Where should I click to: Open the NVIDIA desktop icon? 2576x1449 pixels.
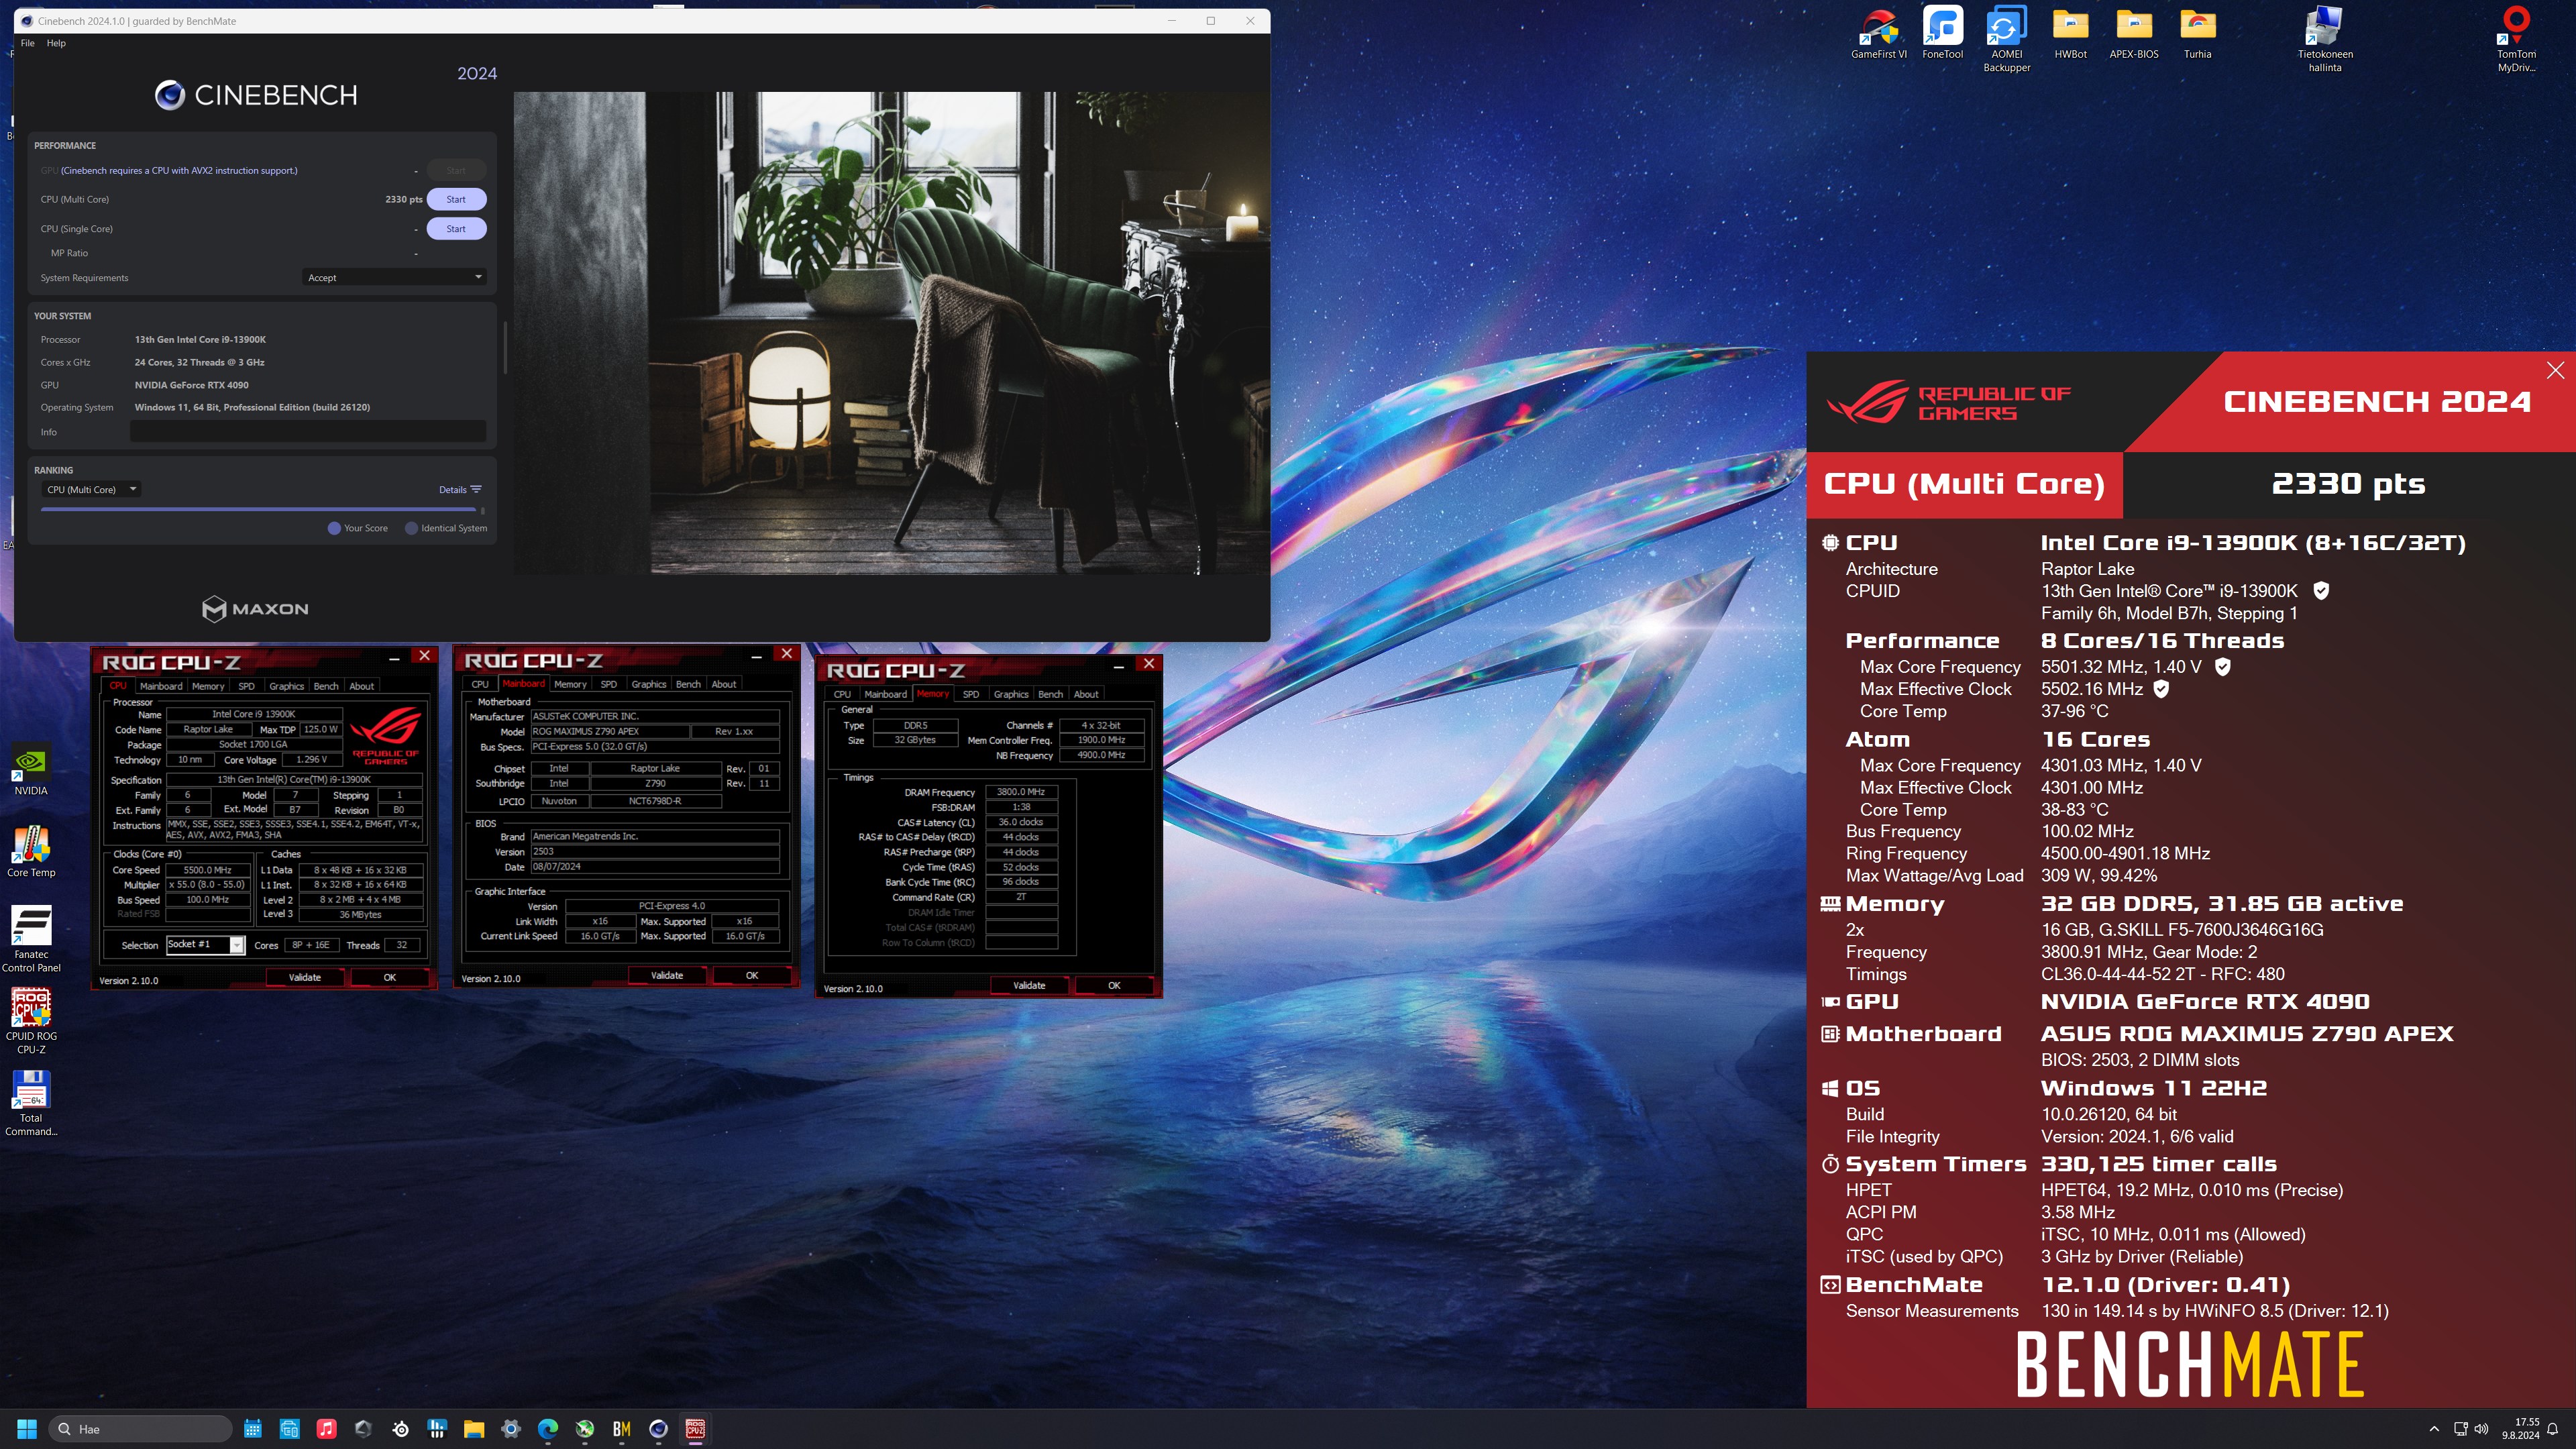pos(30,769)
